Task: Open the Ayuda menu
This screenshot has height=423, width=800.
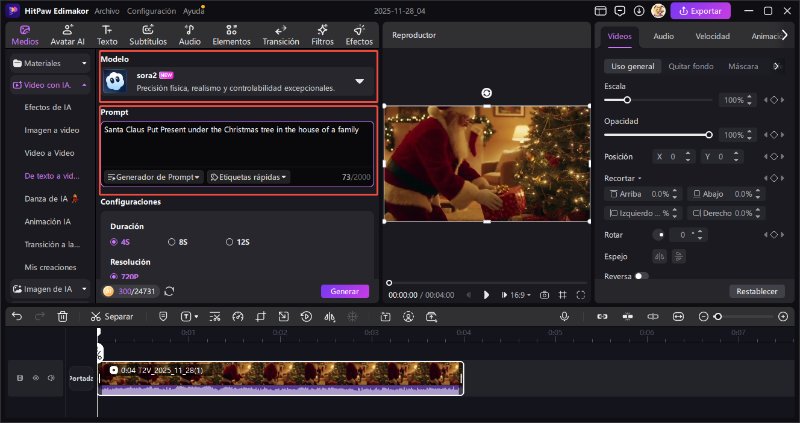Action: pos(193,11)
